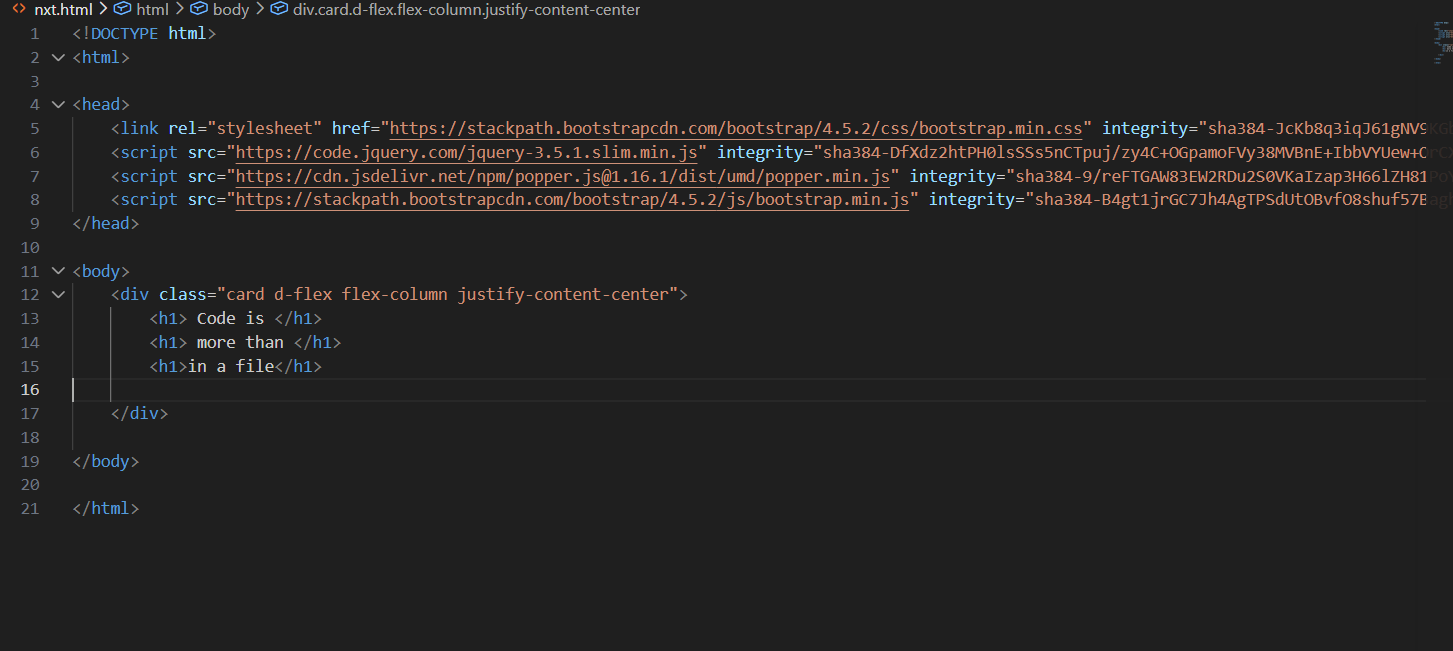Click the bootstrap.min.css stylesheet URL

(736, 129)
